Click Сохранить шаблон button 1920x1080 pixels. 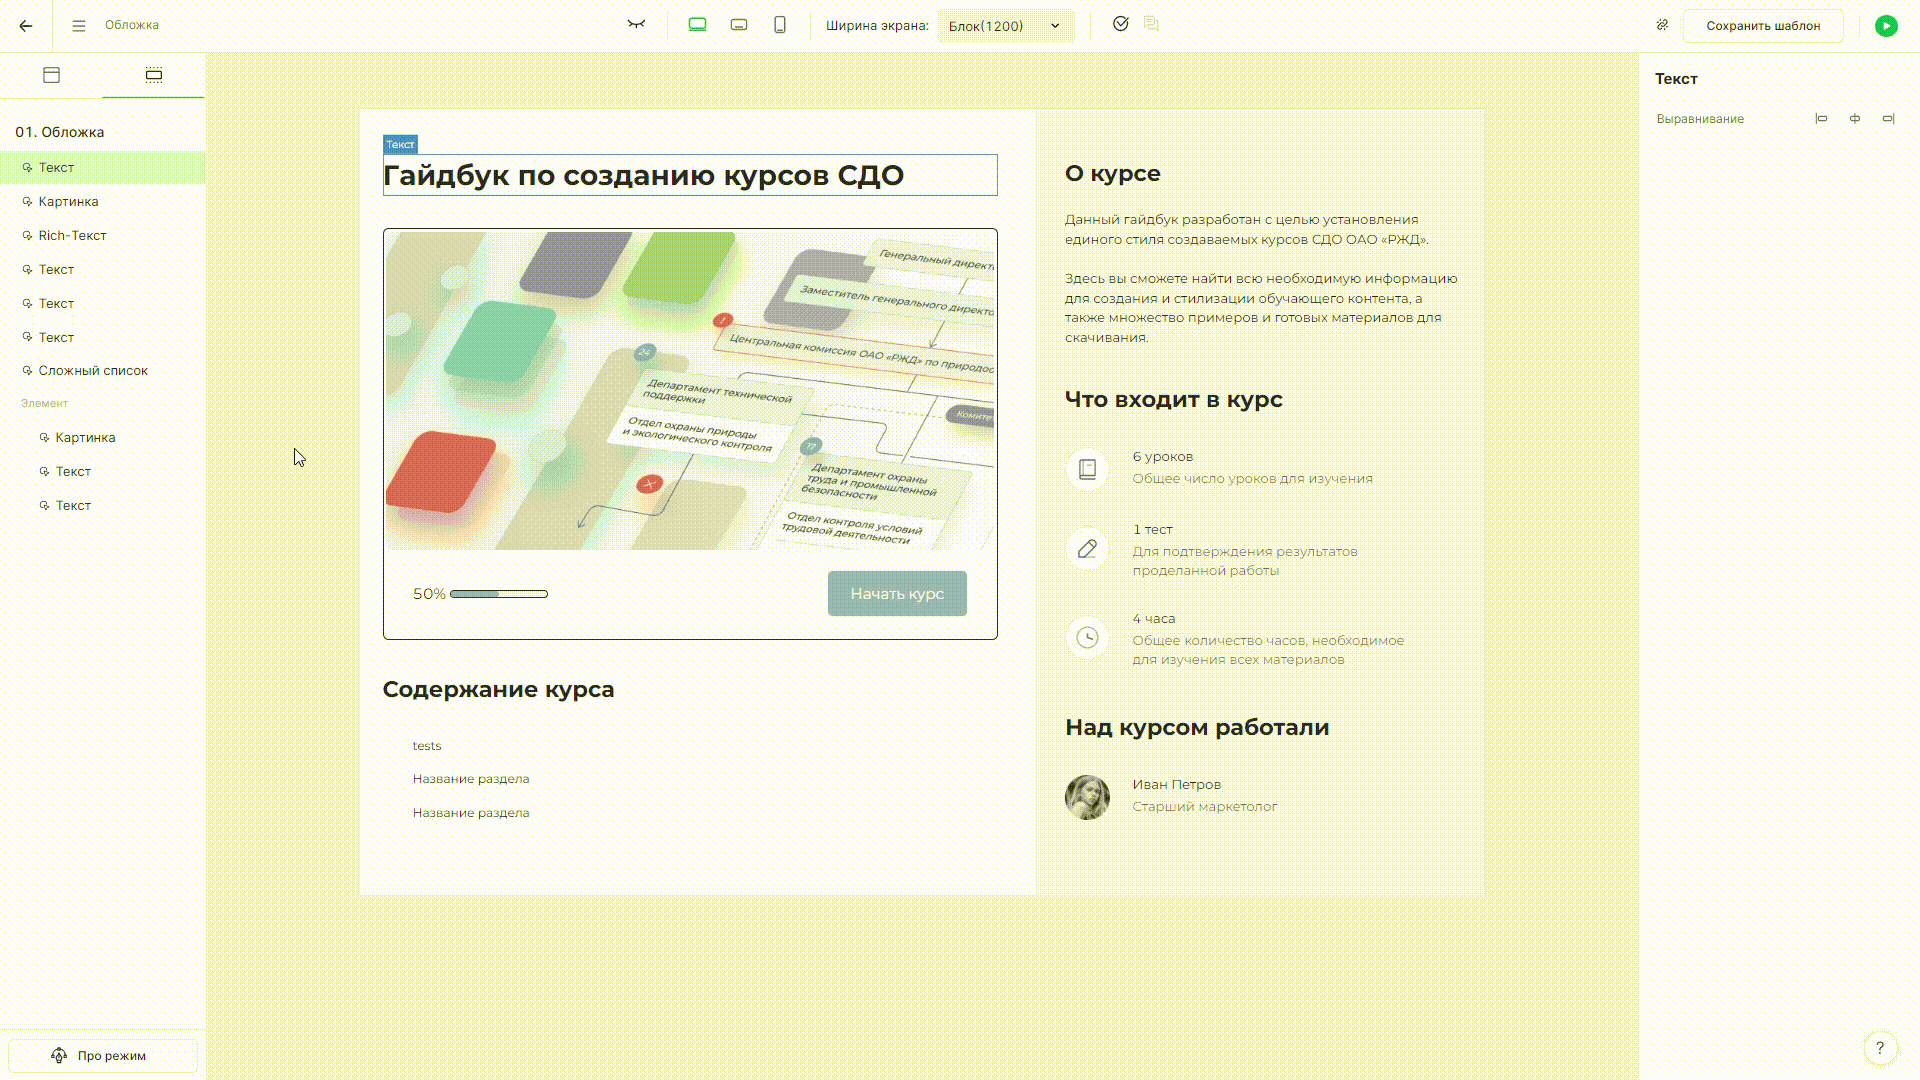1763,26
